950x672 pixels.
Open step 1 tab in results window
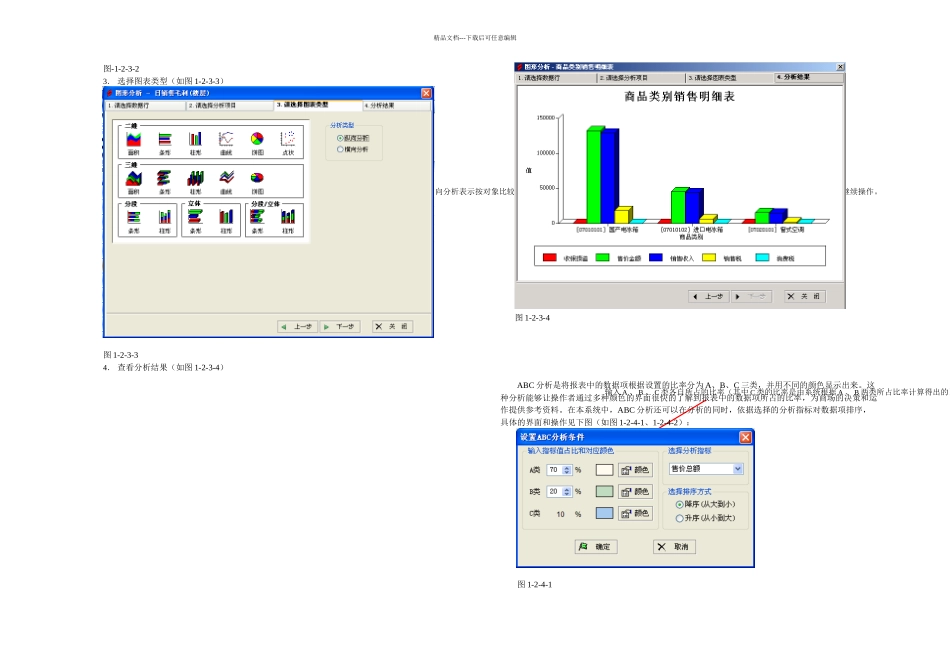pos(556,78)
